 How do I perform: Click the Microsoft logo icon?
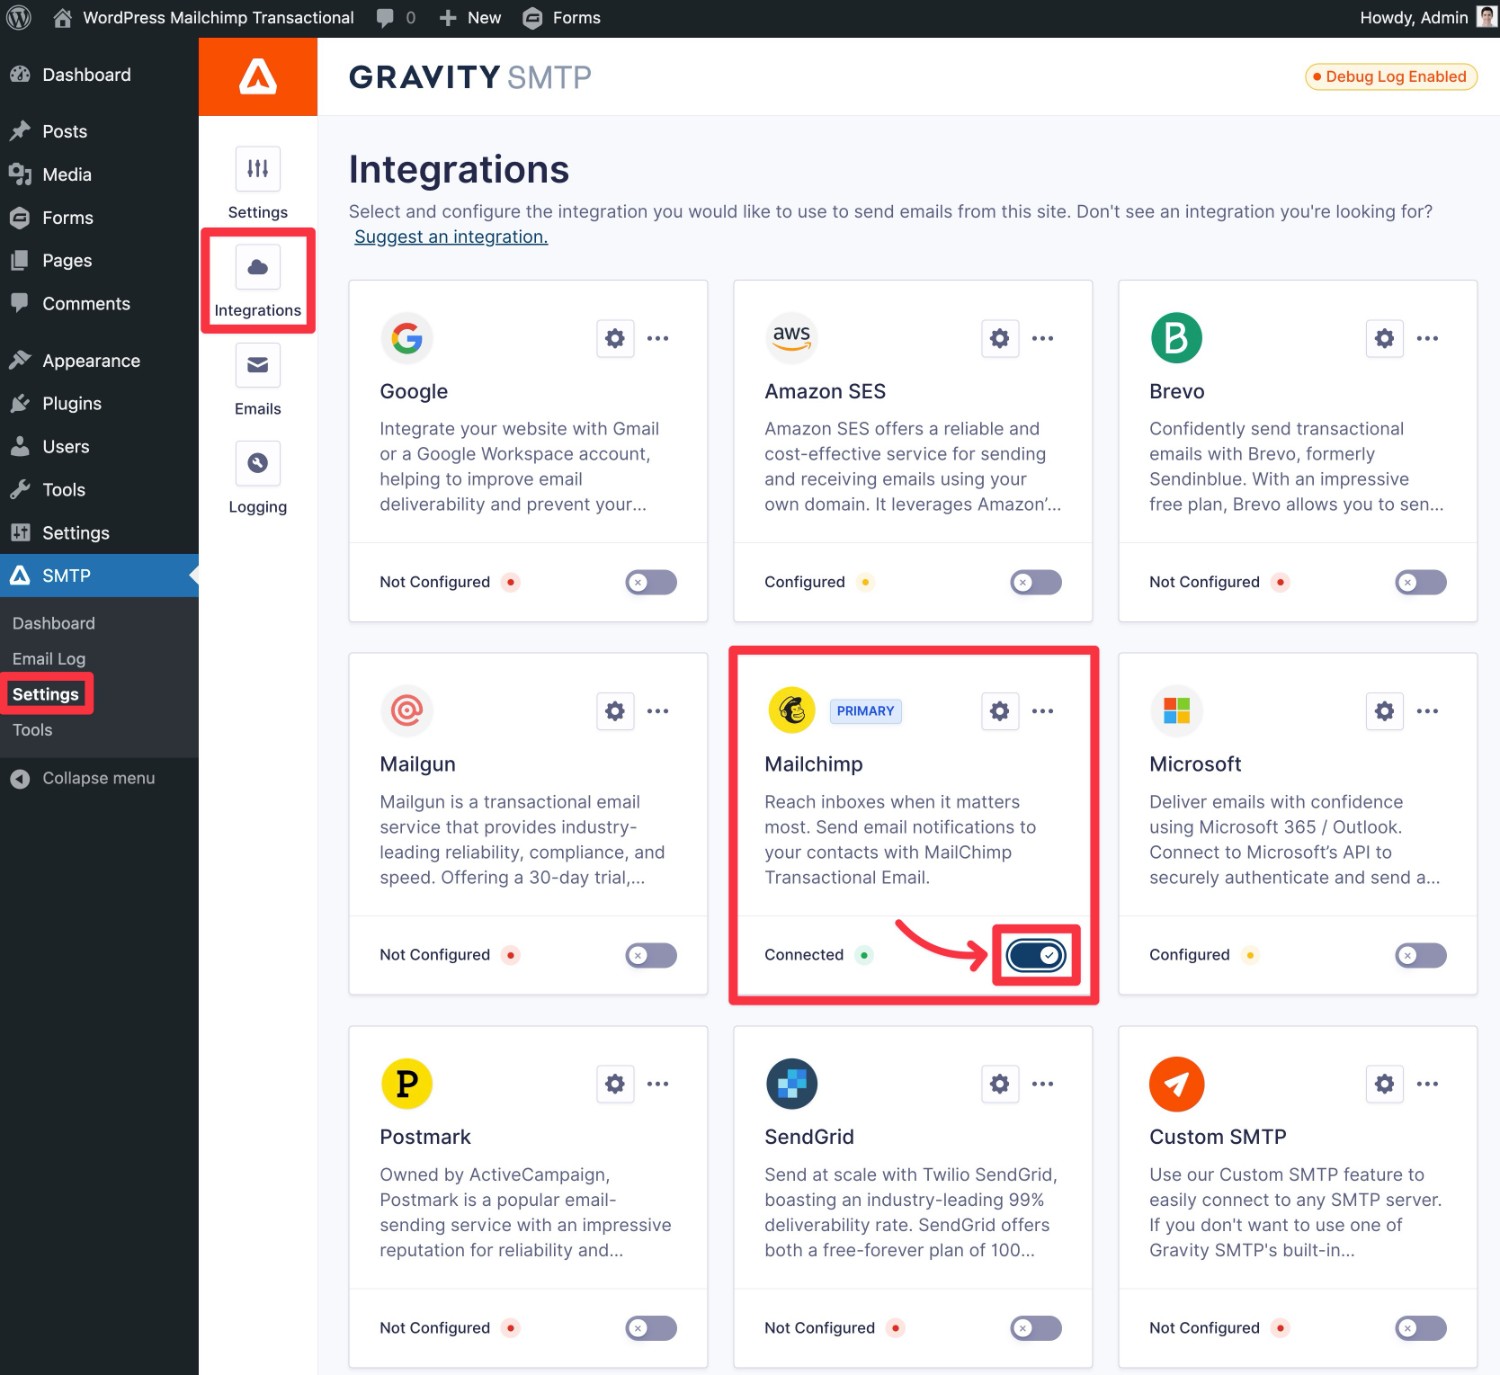pos(1176,711)
